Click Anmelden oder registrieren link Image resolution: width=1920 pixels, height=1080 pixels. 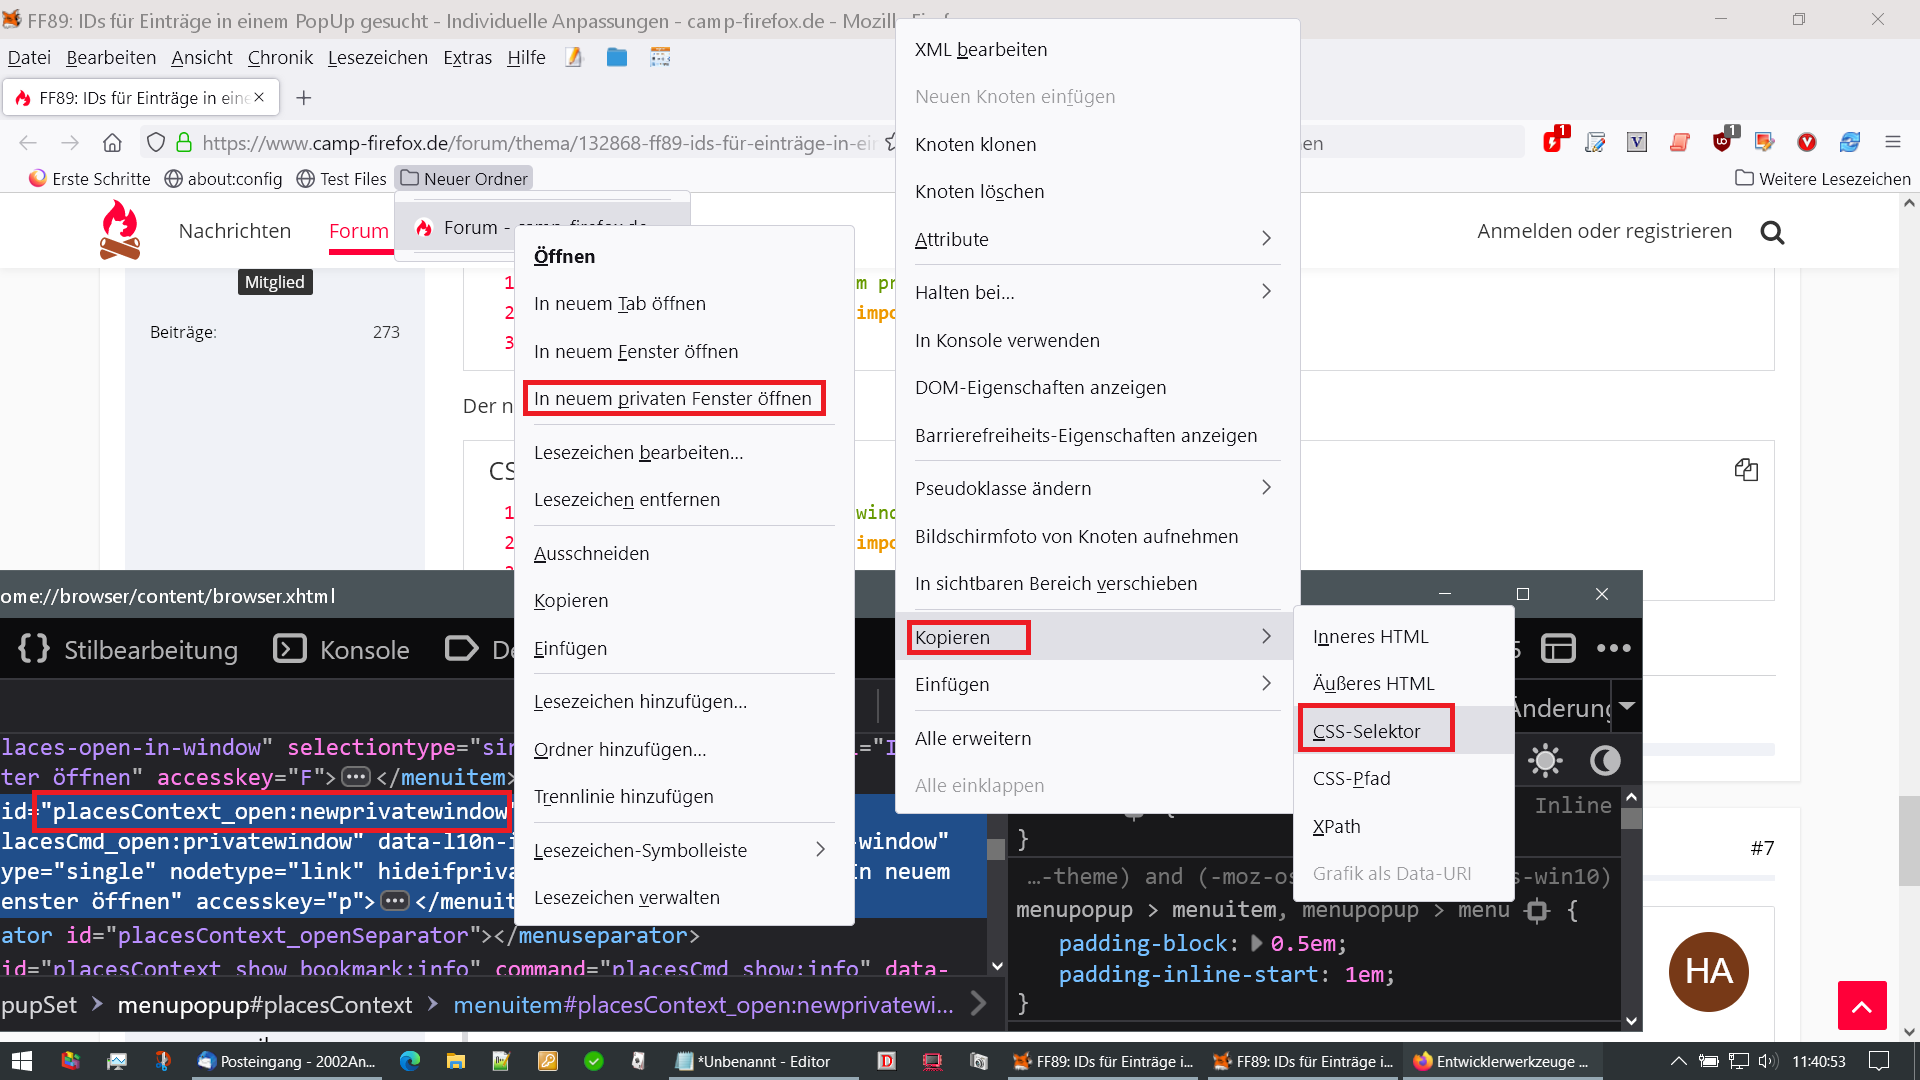[x=1604, y=231]
